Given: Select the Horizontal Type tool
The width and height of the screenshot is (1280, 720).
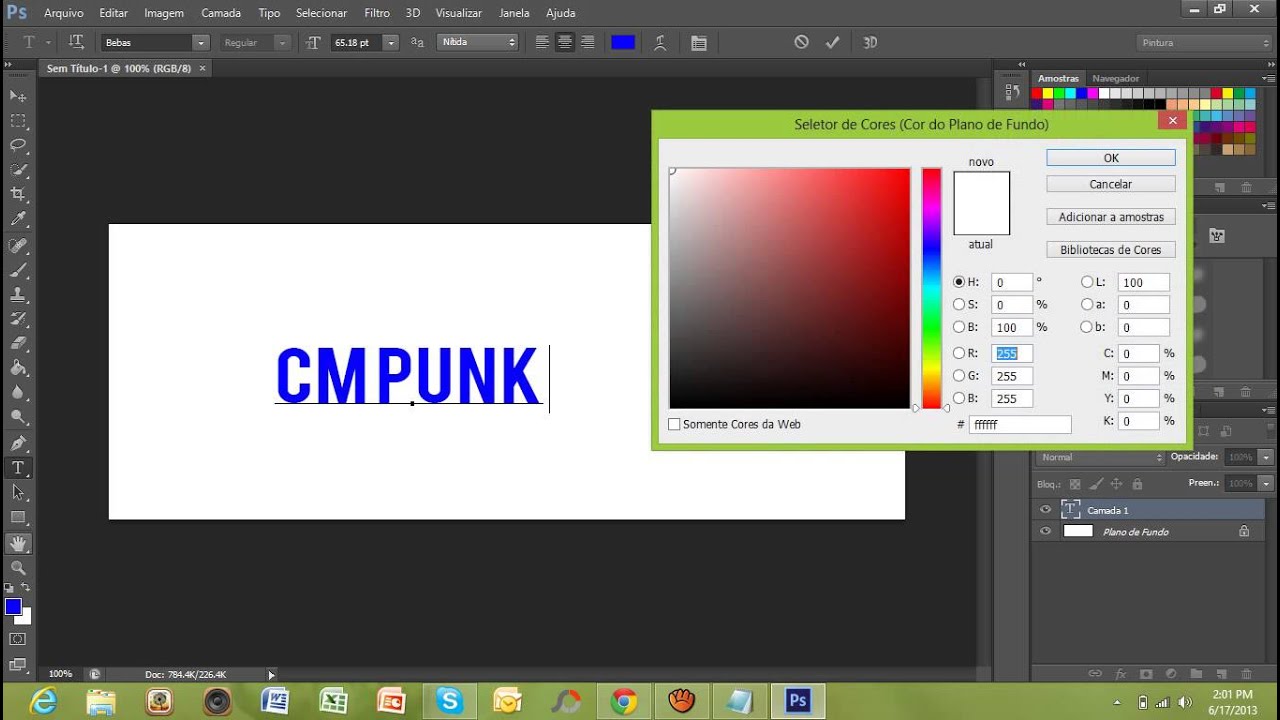Looking at the screenshot, I should (18, 468).
